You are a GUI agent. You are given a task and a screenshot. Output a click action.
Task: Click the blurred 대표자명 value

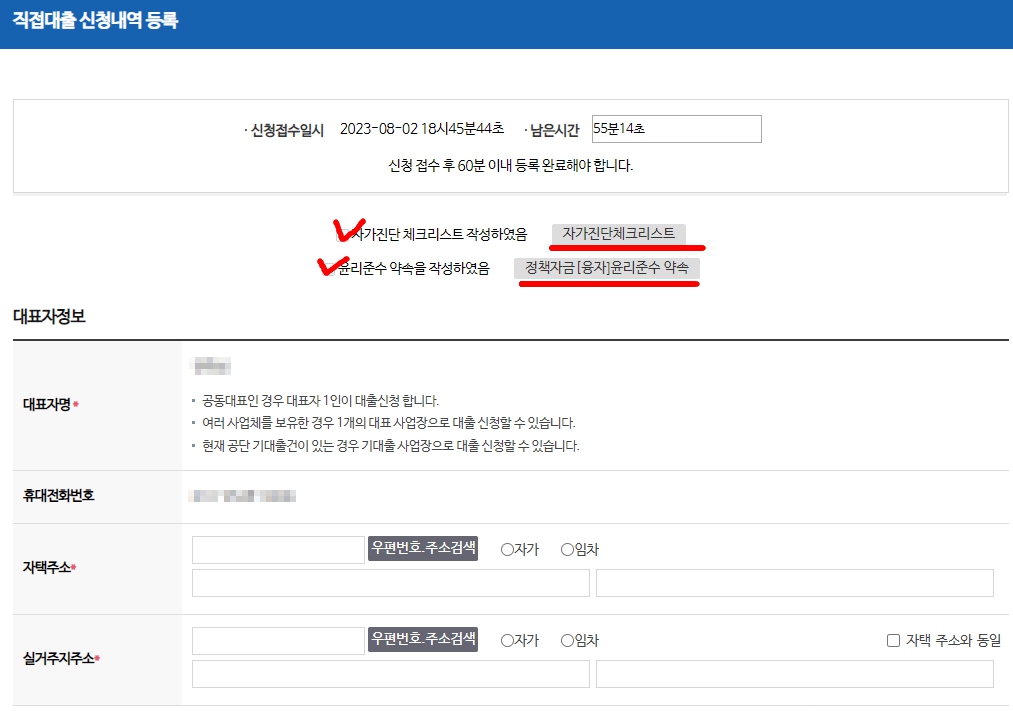click(x=213, y=366)
